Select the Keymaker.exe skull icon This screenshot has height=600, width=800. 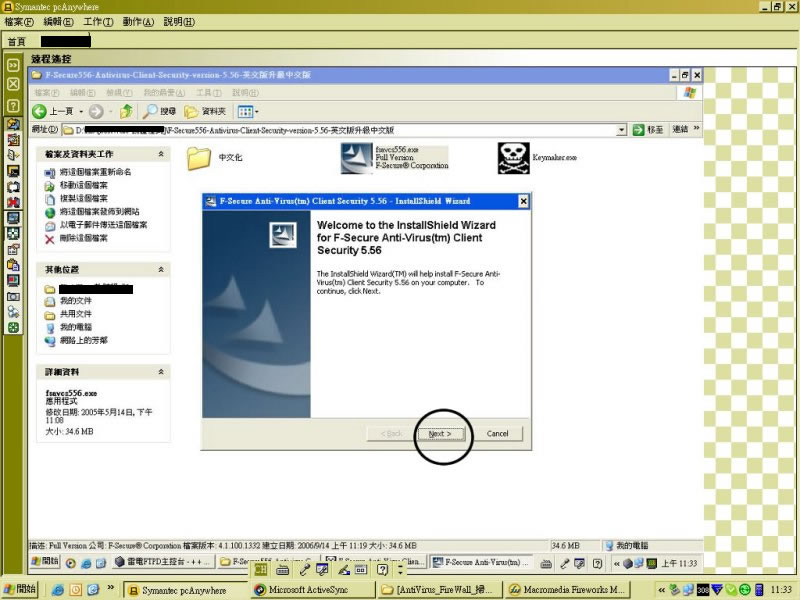pos(513,158)
